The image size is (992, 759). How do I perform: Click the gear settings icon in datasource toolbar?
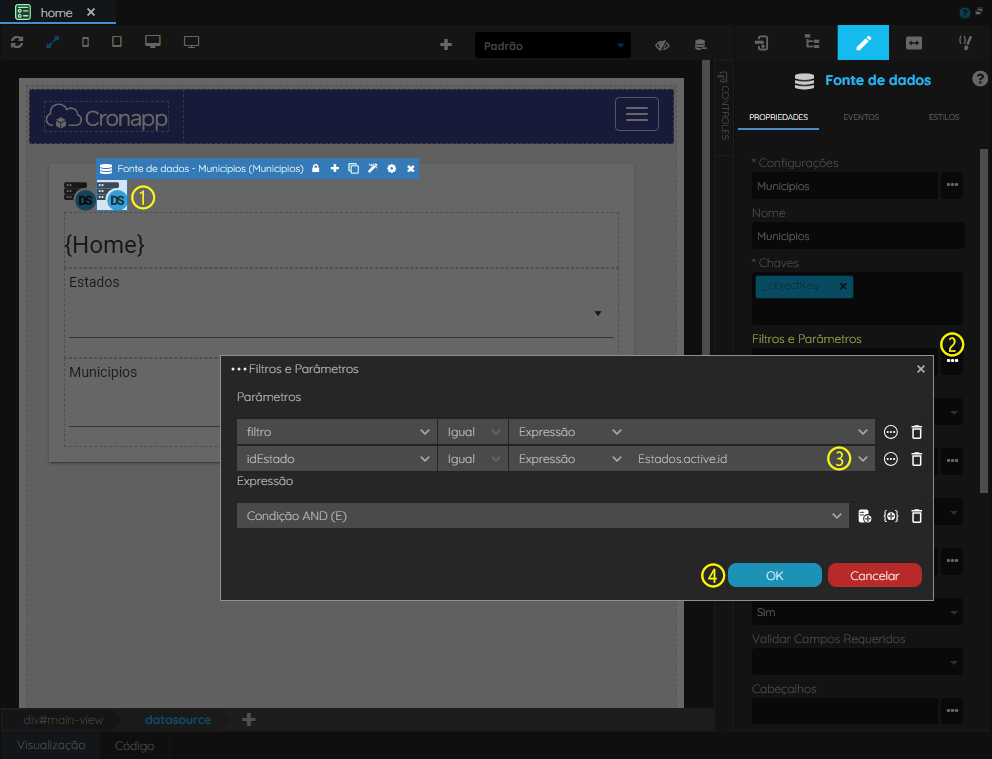pyautogui.click(x=392, y=168)
